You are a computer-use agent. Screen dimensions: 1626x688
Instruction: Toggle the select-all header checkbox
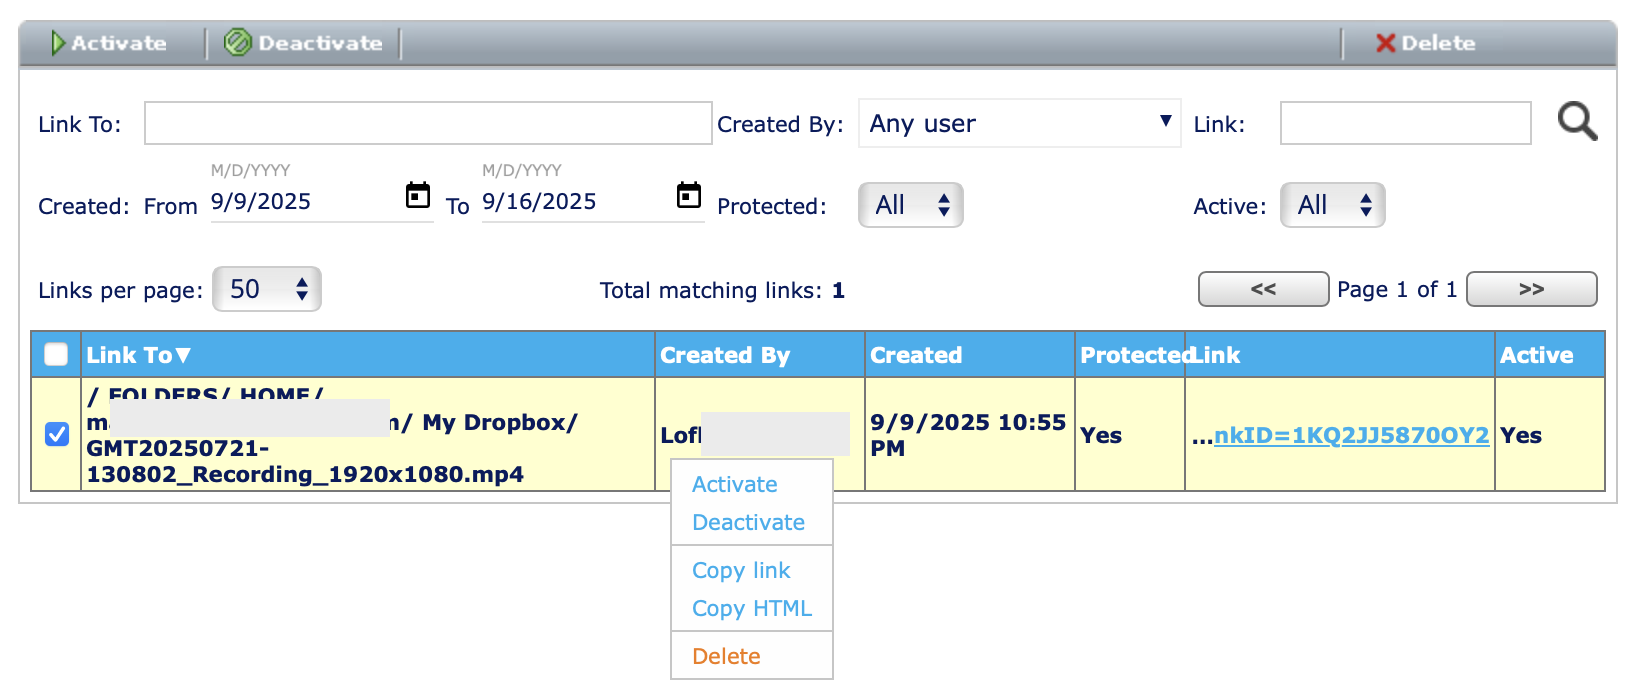(56, 354)
